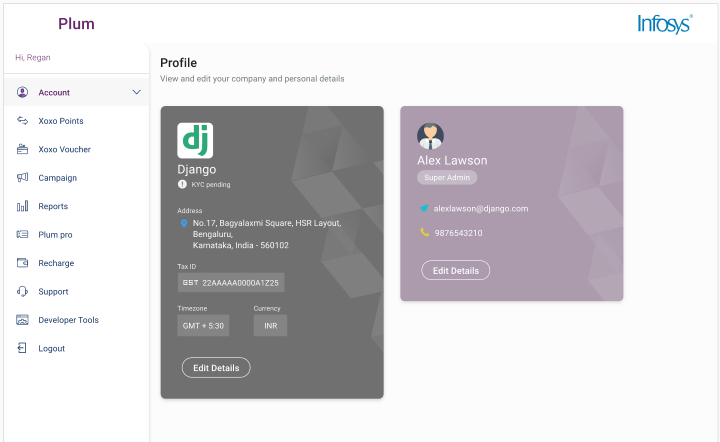This screenshot has height=442, width=720.
Task: Click the yellow phone icon
Action: click(424, 232)
